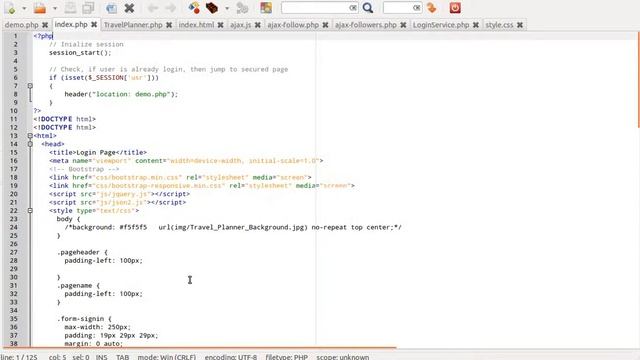Run the file with the Execute gears icon
The height and width of the screenshot is (360, 640).
point(242,8)
